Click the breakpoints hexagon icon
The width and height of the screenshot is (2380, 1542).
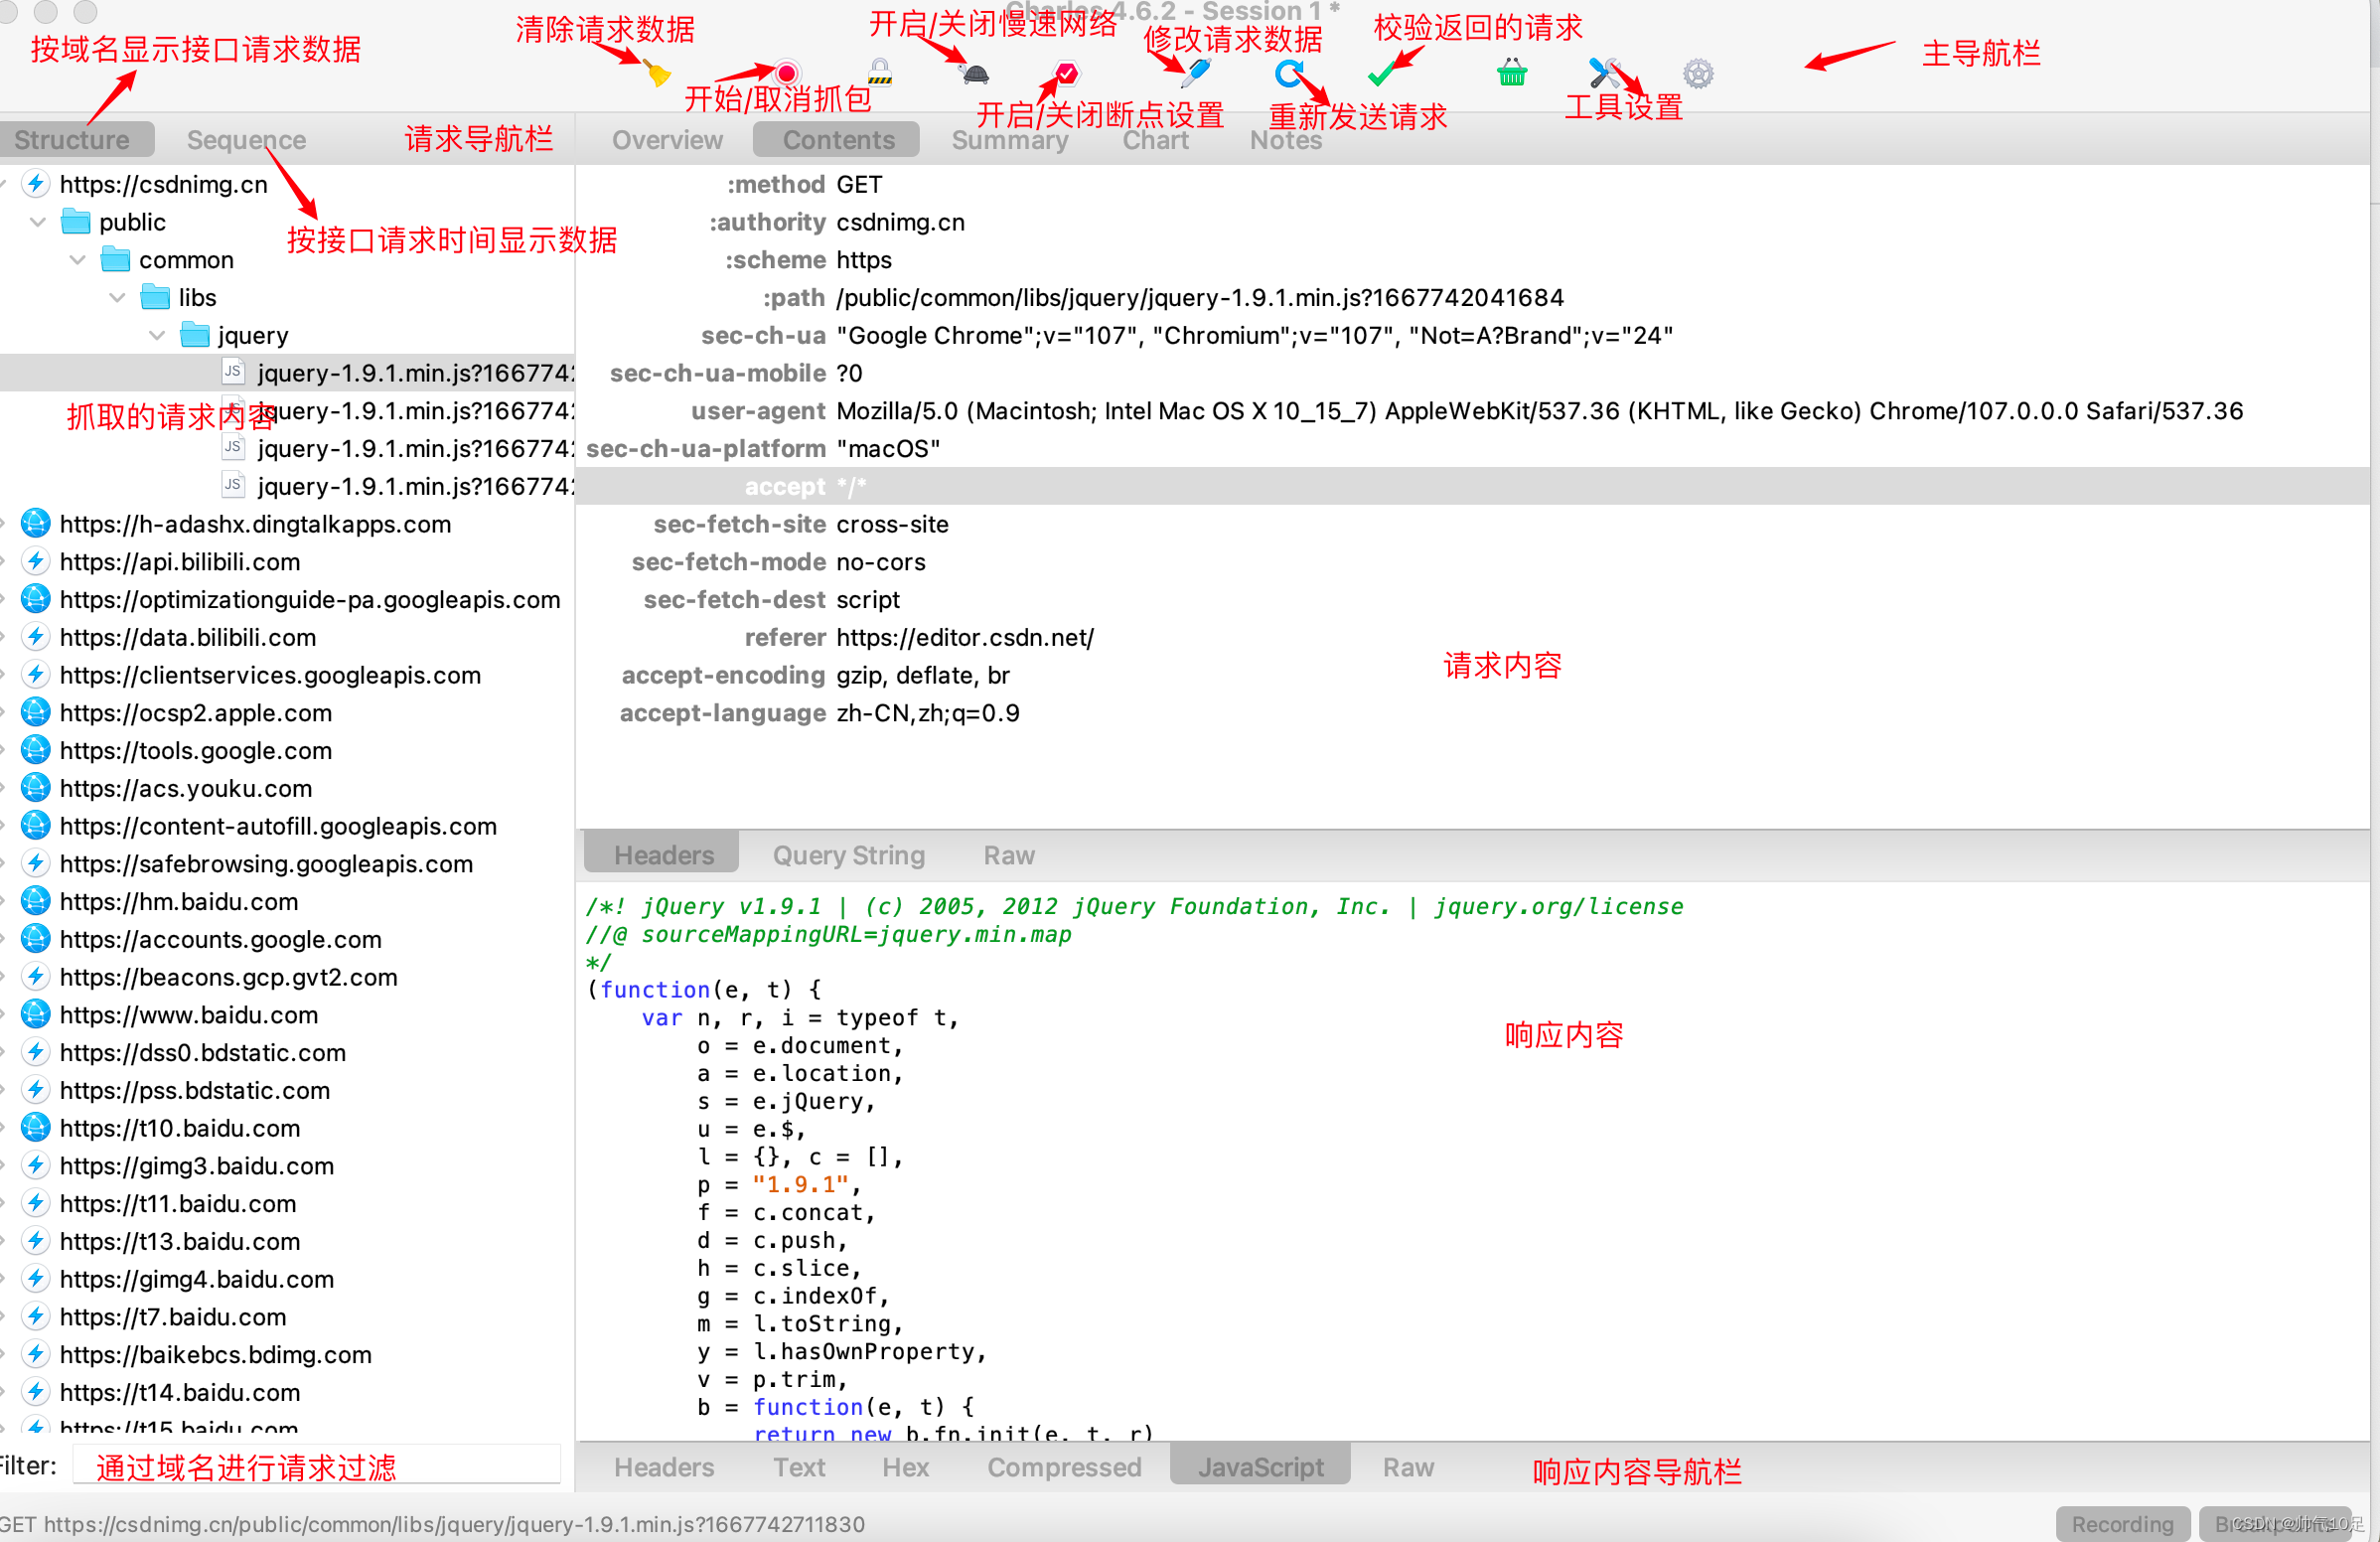pos(1067,73)
